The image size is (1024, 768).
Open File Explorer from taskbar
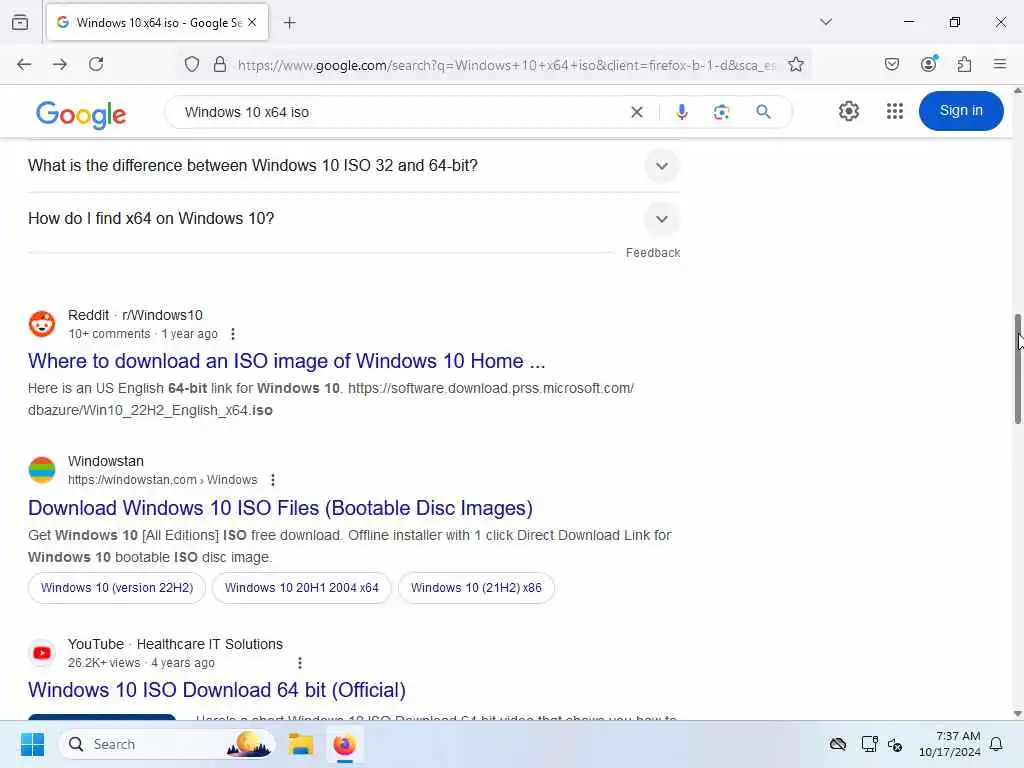coord(301,744)
